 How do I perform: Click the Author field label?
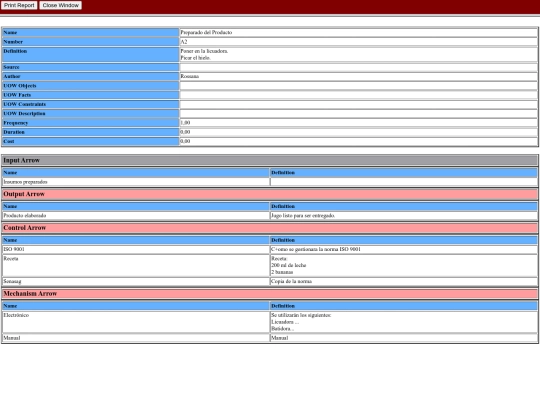click(12, 76)
